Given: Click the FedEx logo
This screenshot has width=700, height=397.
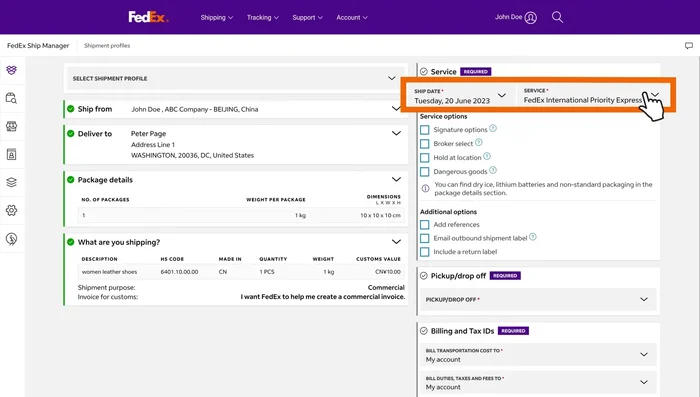Looking at the screenshot, I should 148,17.
